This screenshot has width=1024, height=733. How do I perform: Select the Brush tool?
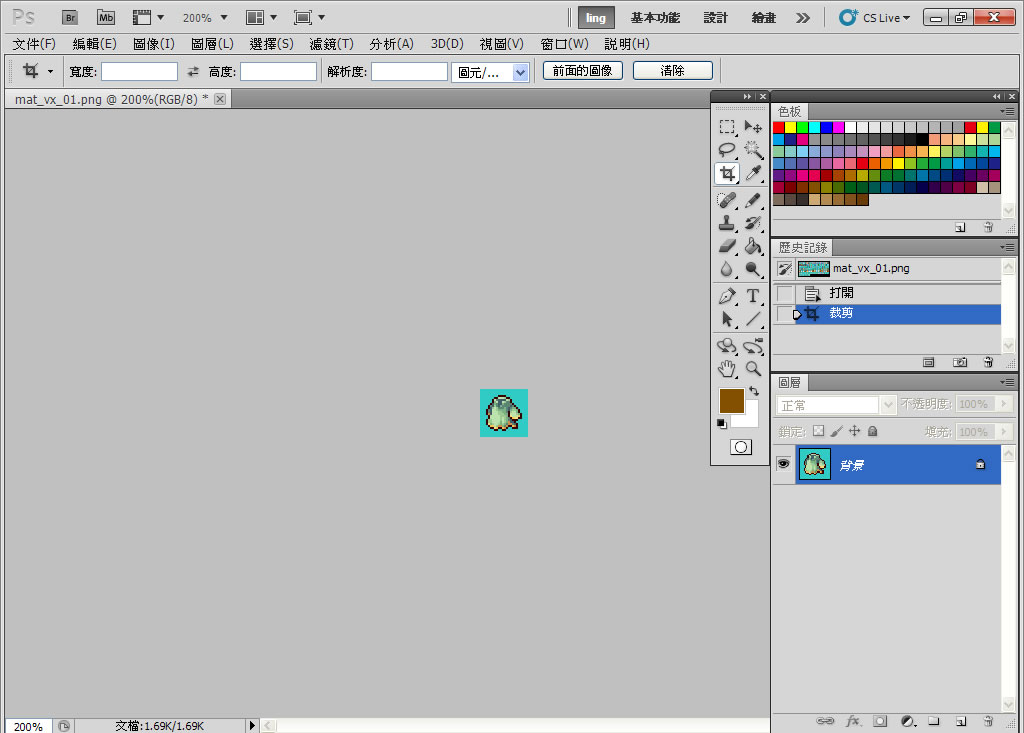tap(753, 200)
